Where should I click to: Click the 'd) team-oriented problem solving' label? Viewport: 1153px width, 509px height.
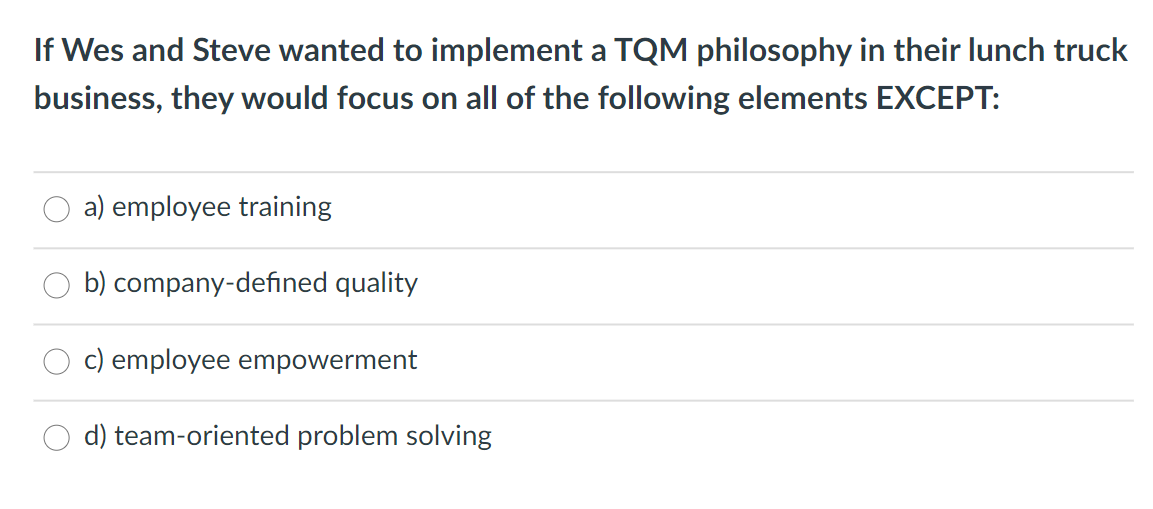[288, 435]
